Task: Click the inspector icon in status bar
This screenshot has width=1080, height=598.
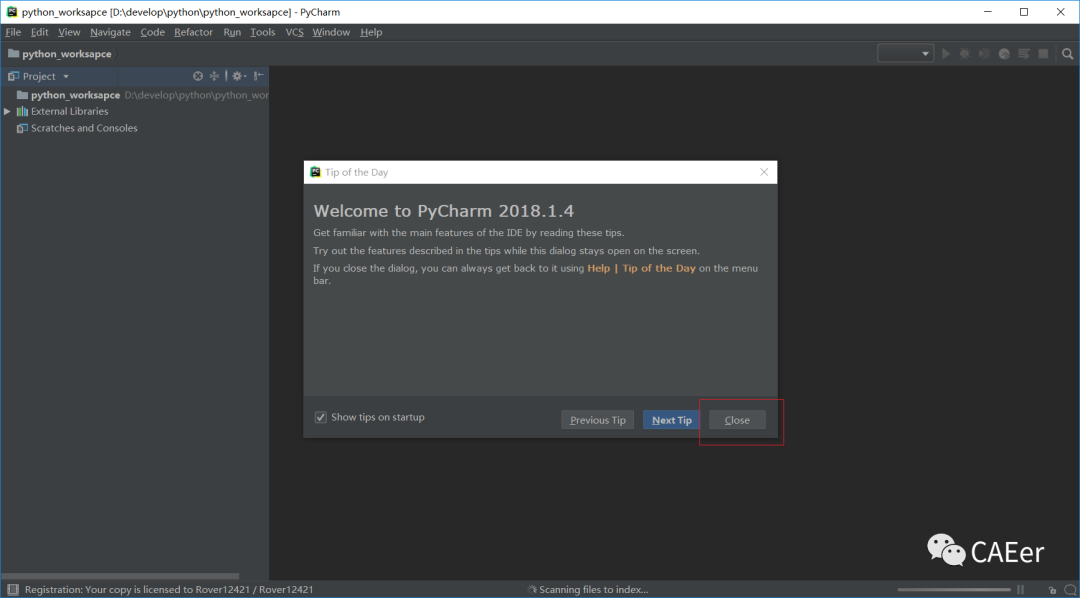Action: (x=1070, y=590)
